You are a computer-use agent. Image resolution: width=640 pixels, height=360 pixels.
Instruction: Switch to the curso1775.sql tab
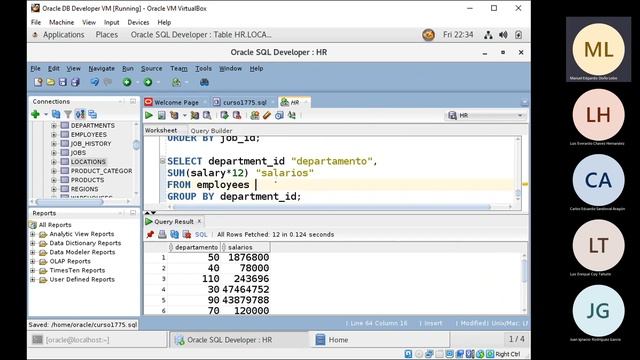click(x=244, y=102)
